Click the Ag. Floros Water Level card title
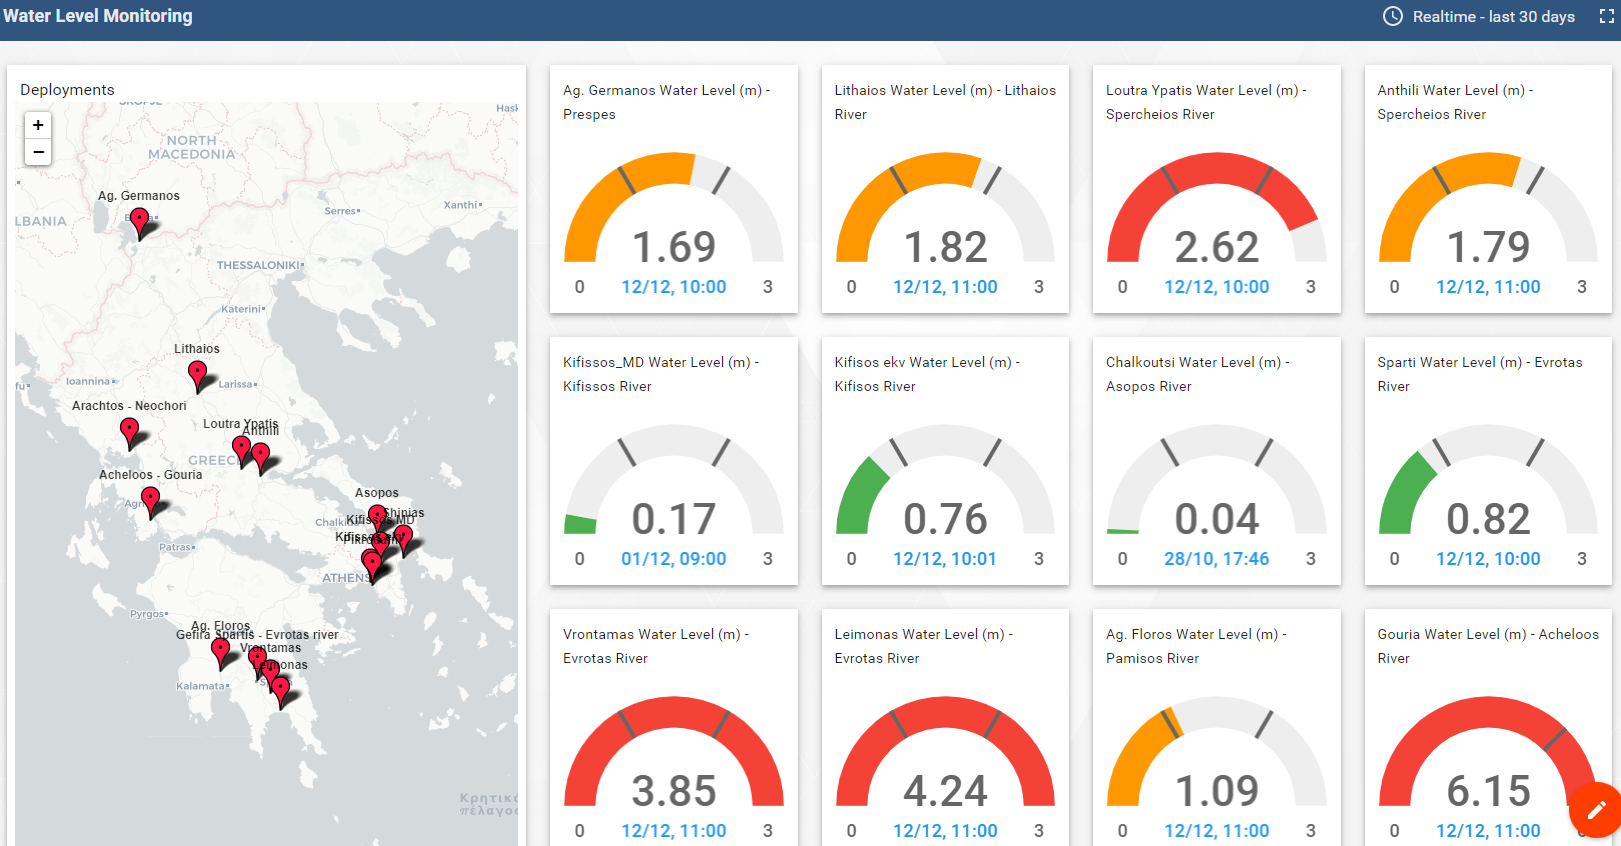 point(1196,646)
